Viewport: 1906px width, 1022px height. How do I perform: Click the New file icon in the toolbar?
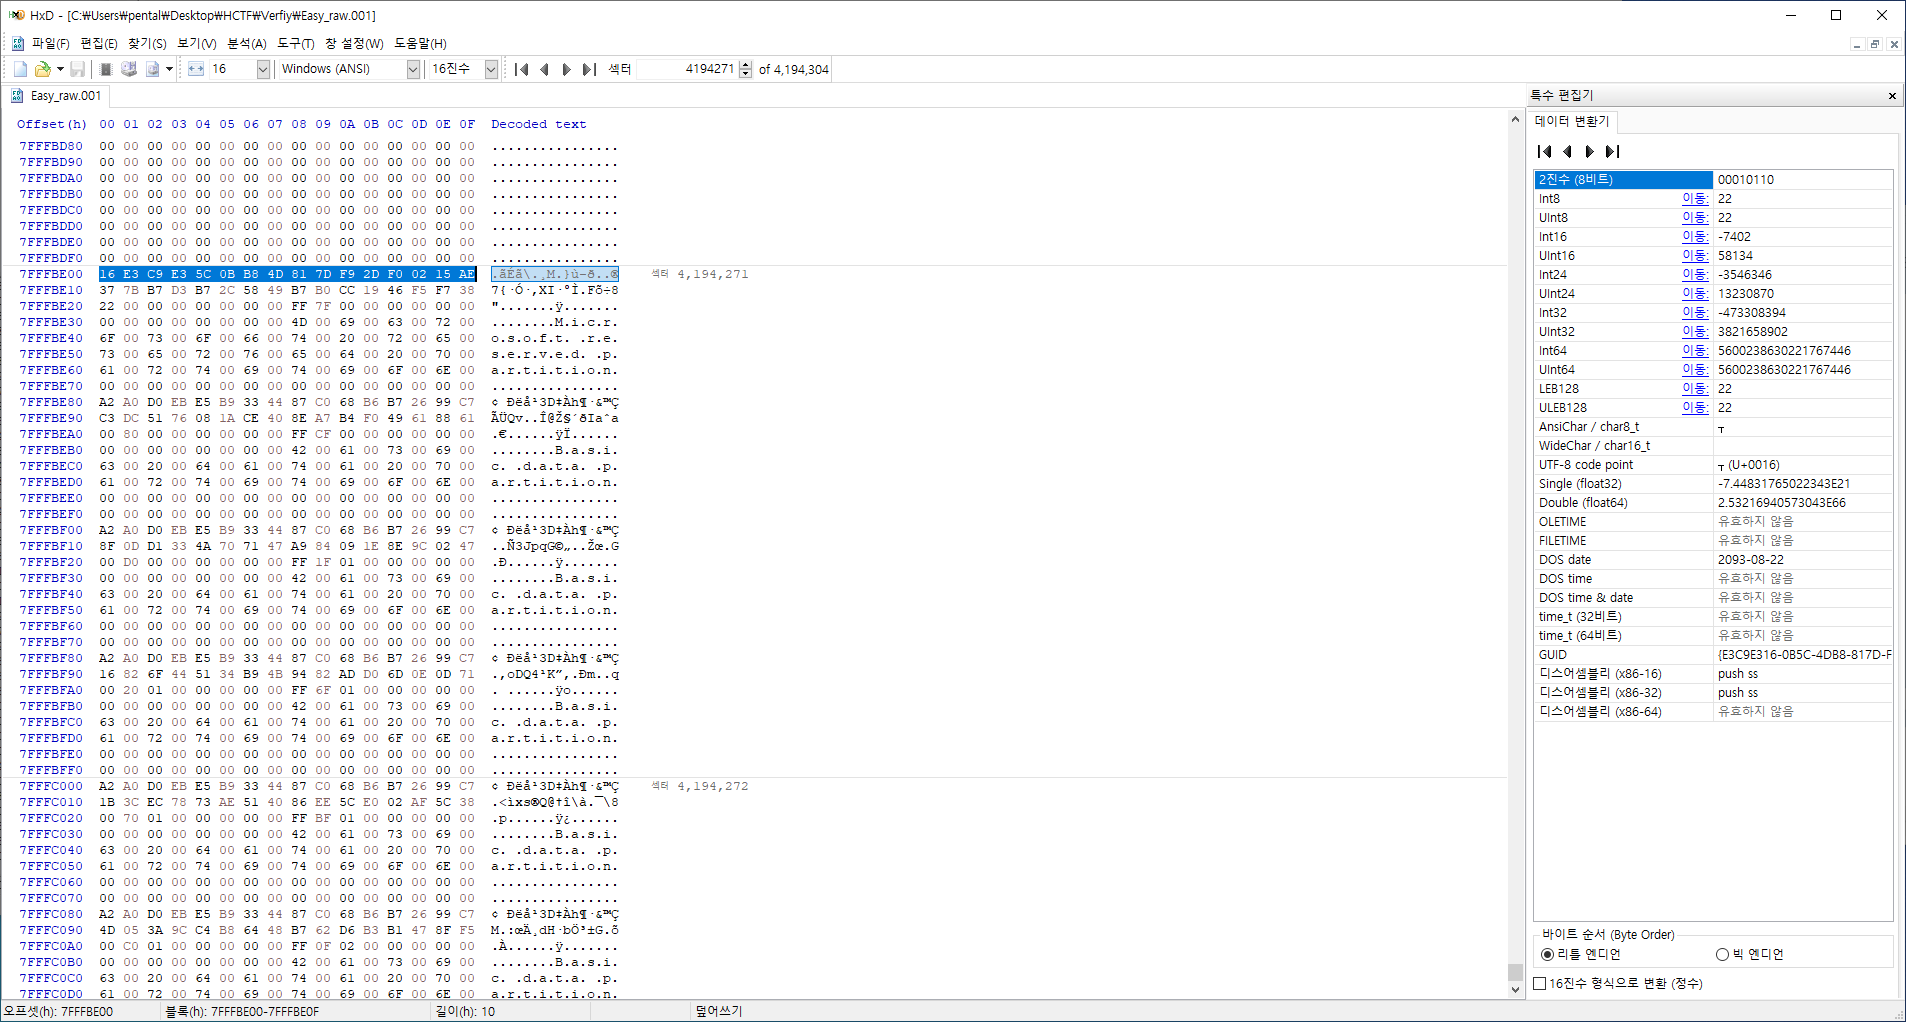(x=20, y=69)
